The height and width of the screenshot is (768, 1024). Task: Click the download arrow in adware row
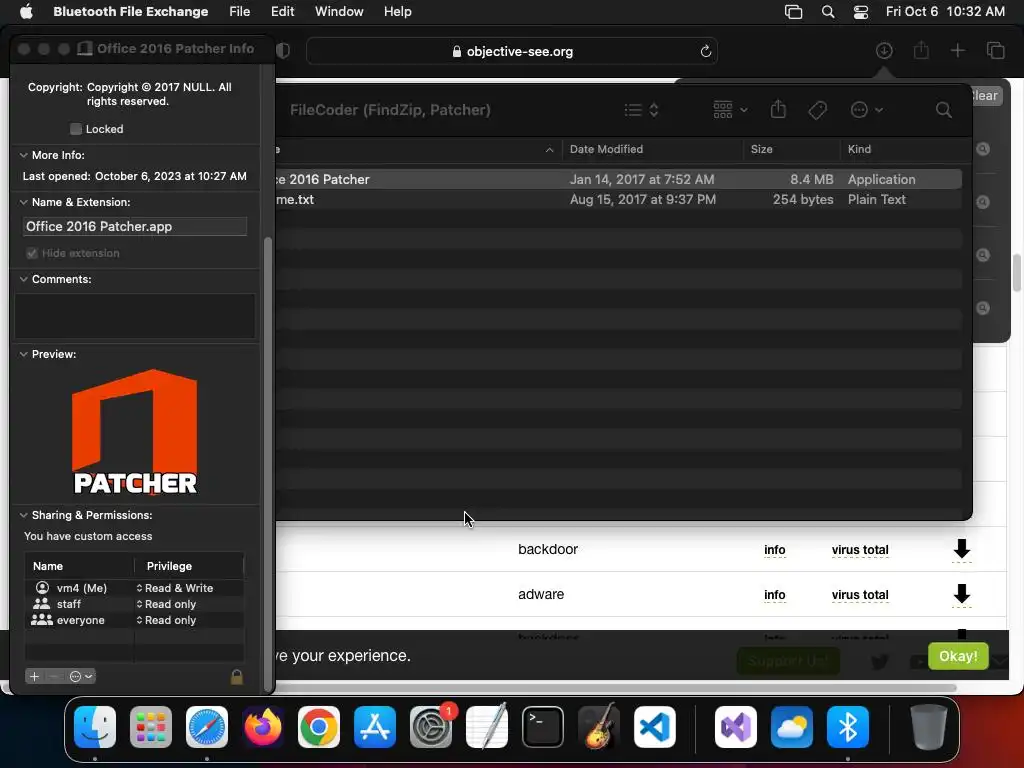[961, 594]
